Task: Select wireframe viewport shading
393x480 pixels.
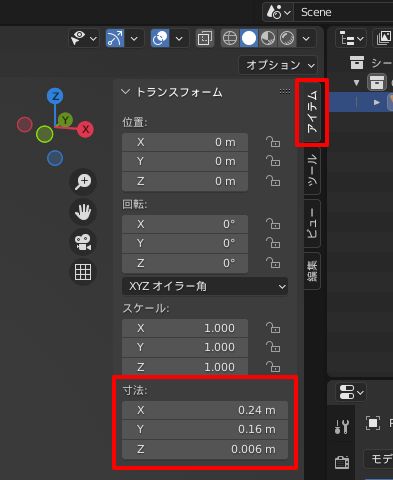Action: point(230,38)
